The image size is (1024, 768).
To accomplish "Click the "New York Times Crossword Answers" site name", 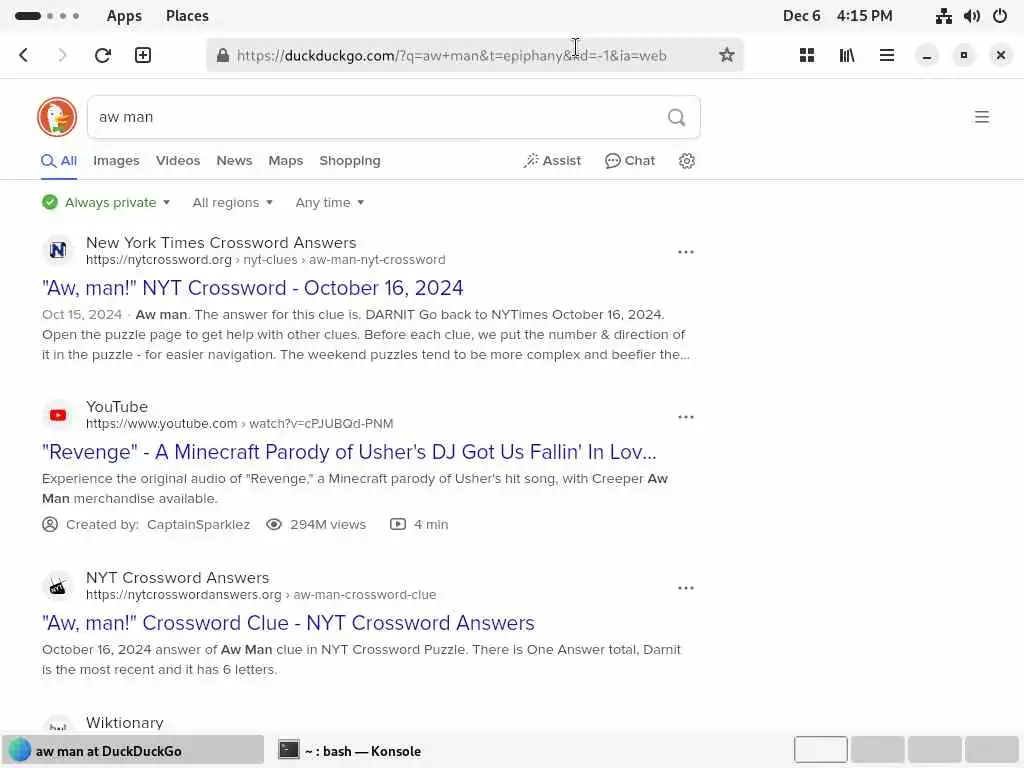I will pyautogui.click(x=221, y=243).
